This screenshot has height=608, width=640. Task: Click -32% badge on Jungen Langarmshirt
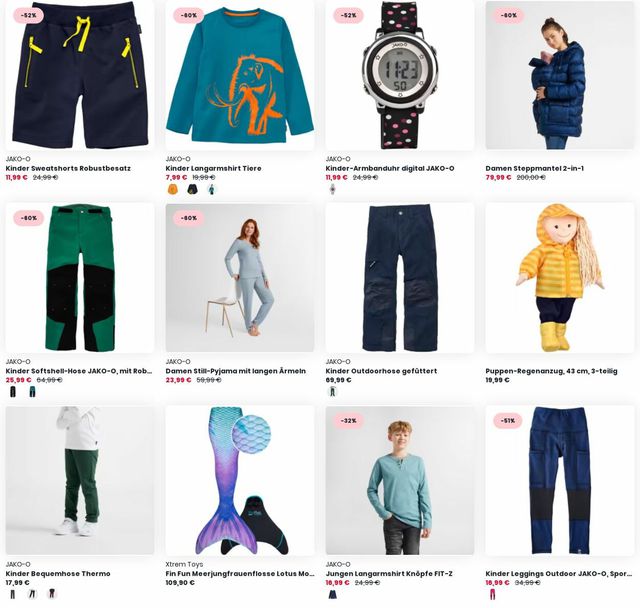pyautogui.click(x=349, y=421)
